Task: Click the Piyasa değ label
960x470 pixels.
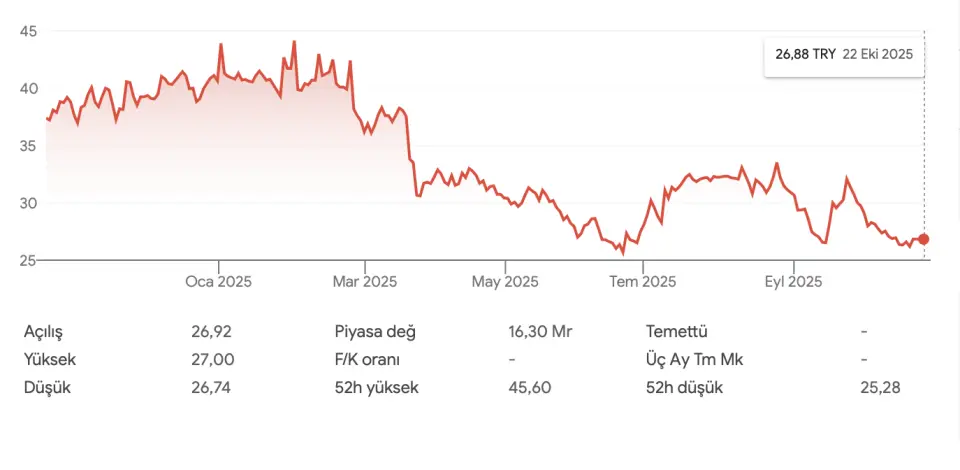Action: tap(375, 332)
